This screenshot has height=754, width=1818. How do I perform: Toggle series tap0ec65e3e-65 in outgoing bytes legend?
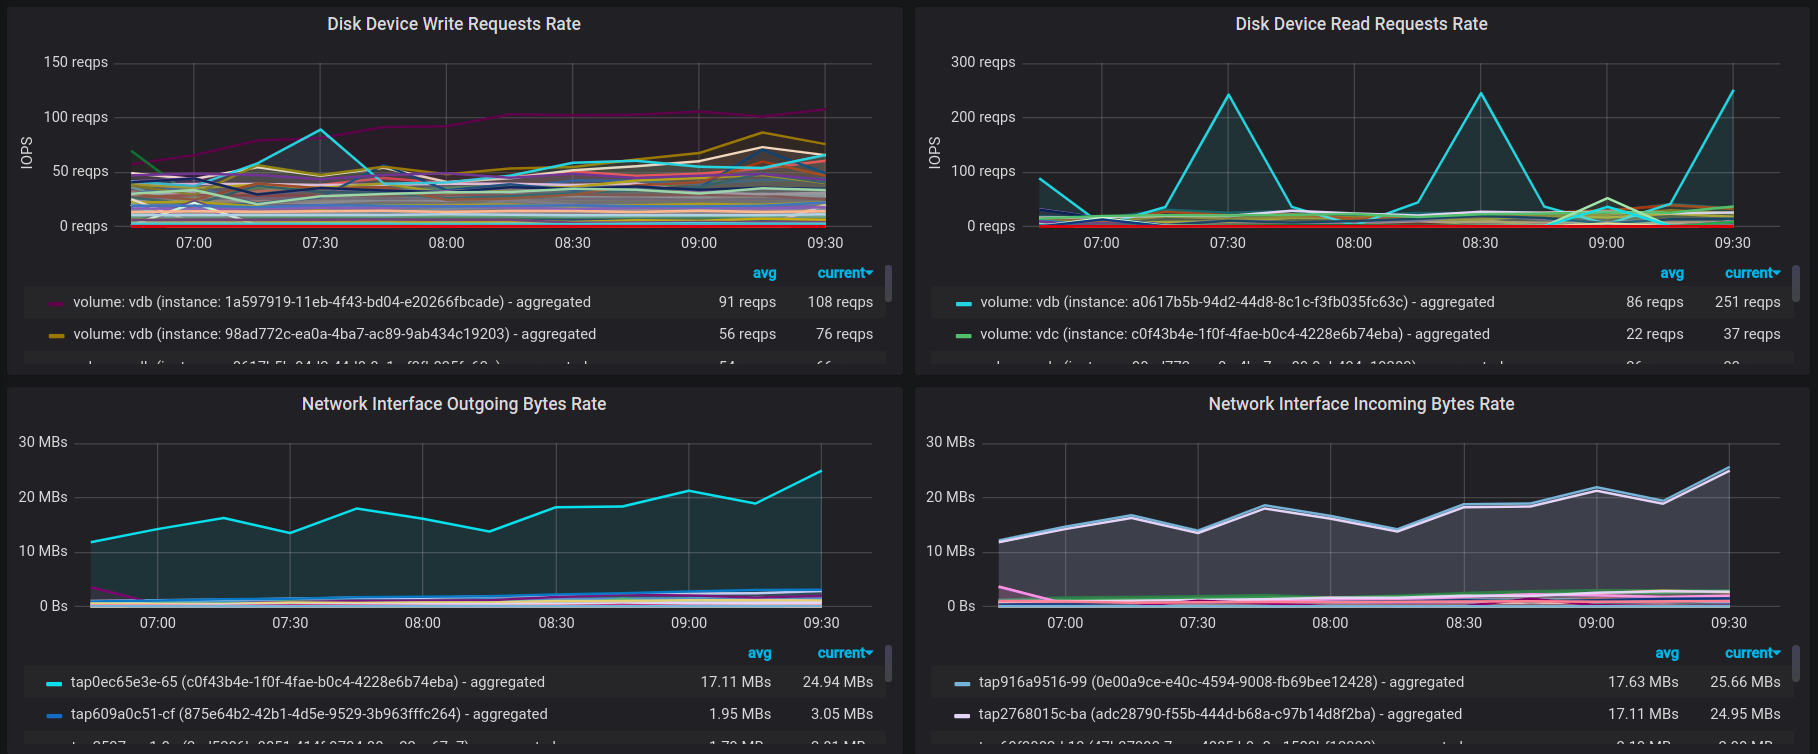(308, 682)
